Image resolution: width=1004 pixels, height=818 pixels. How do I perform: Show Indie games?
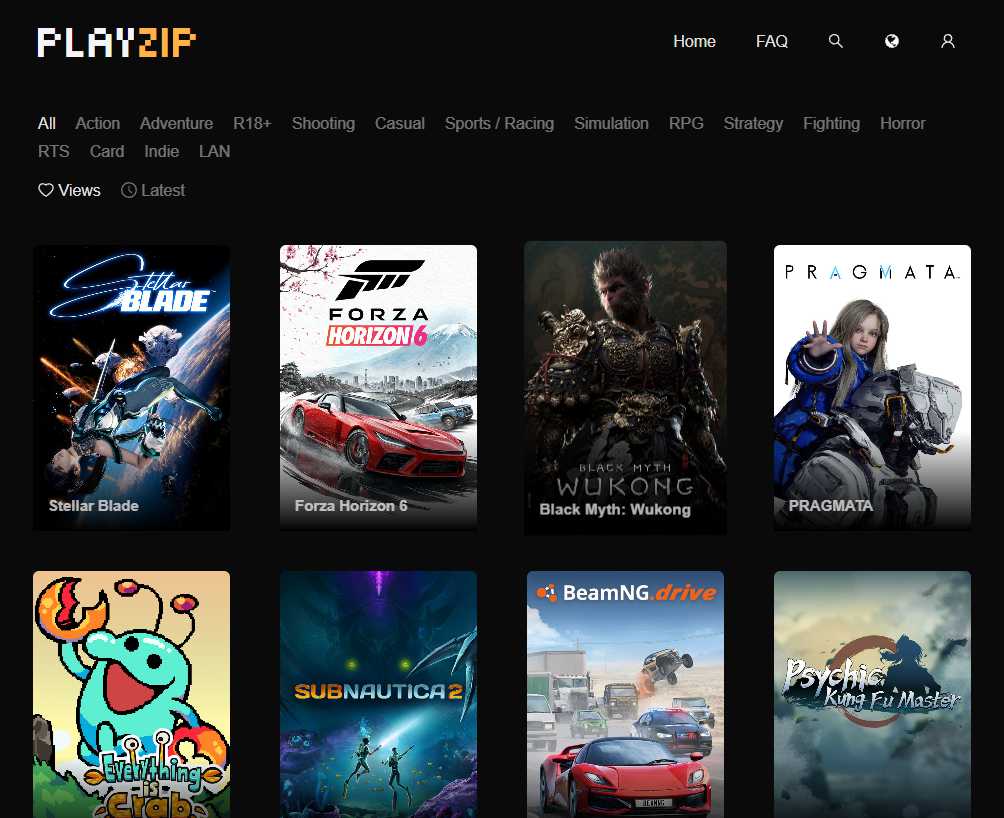click(161, 151)
